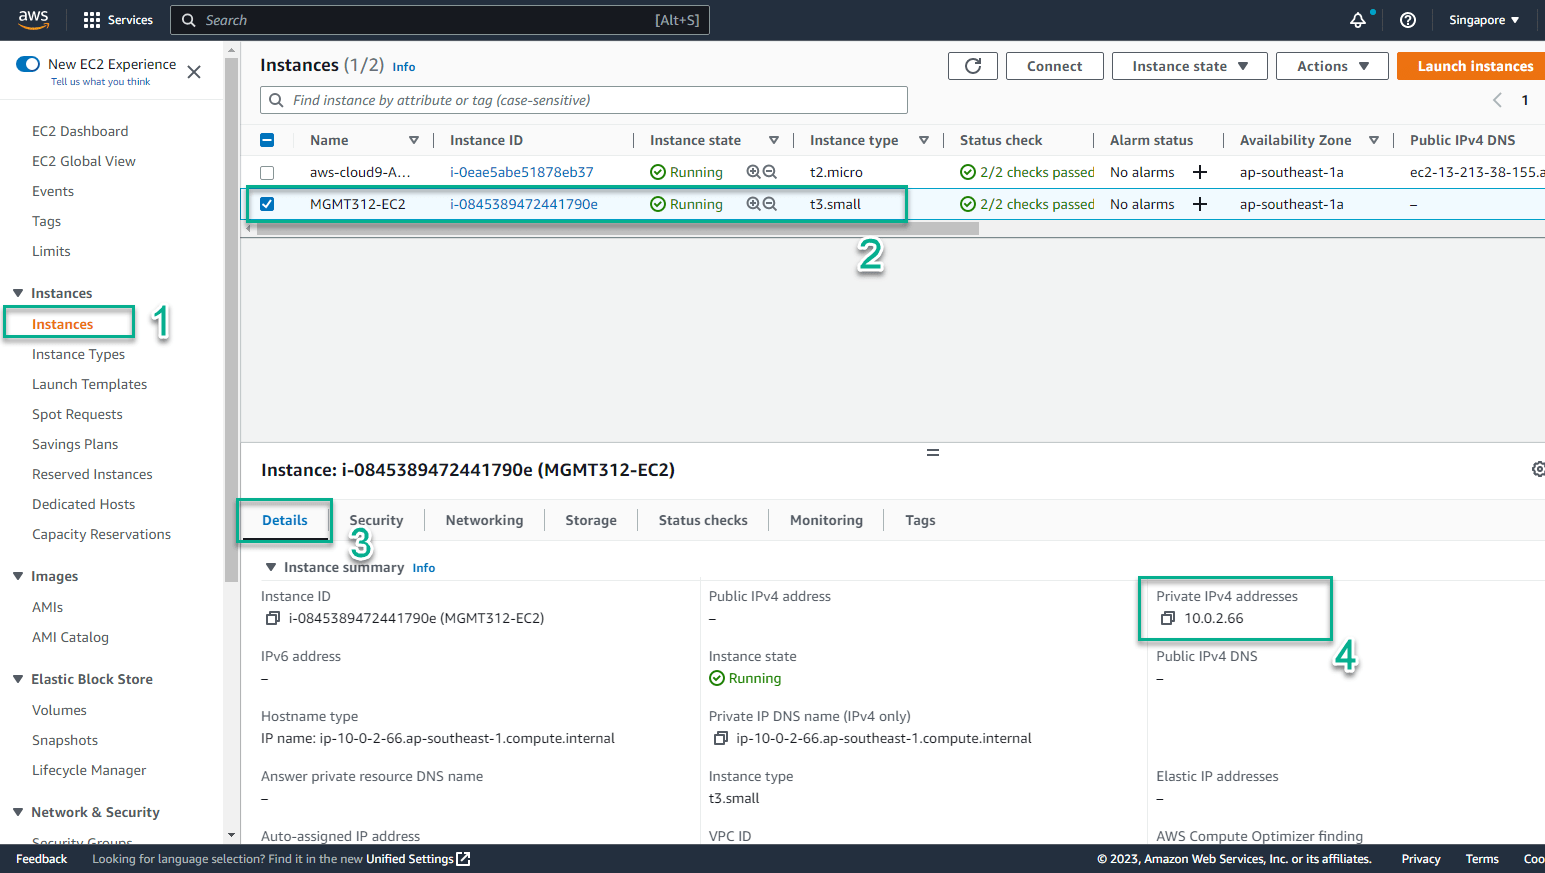Image resolution: width=1545 pixels, height=873 pixels.
Task: Open EC2 Global View in sidebar
Action: [x=84, y=161]
